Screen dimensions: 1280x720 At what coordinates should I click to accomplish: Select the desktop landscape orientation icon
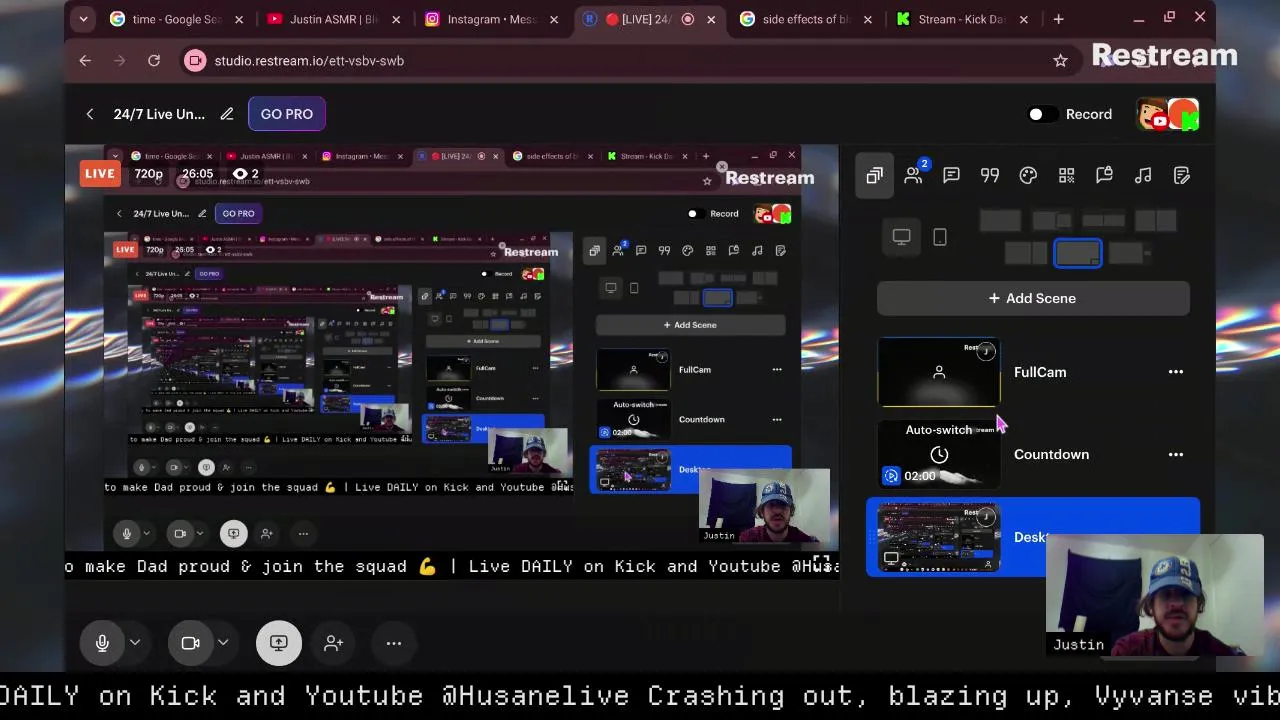(x=901, y=237)
